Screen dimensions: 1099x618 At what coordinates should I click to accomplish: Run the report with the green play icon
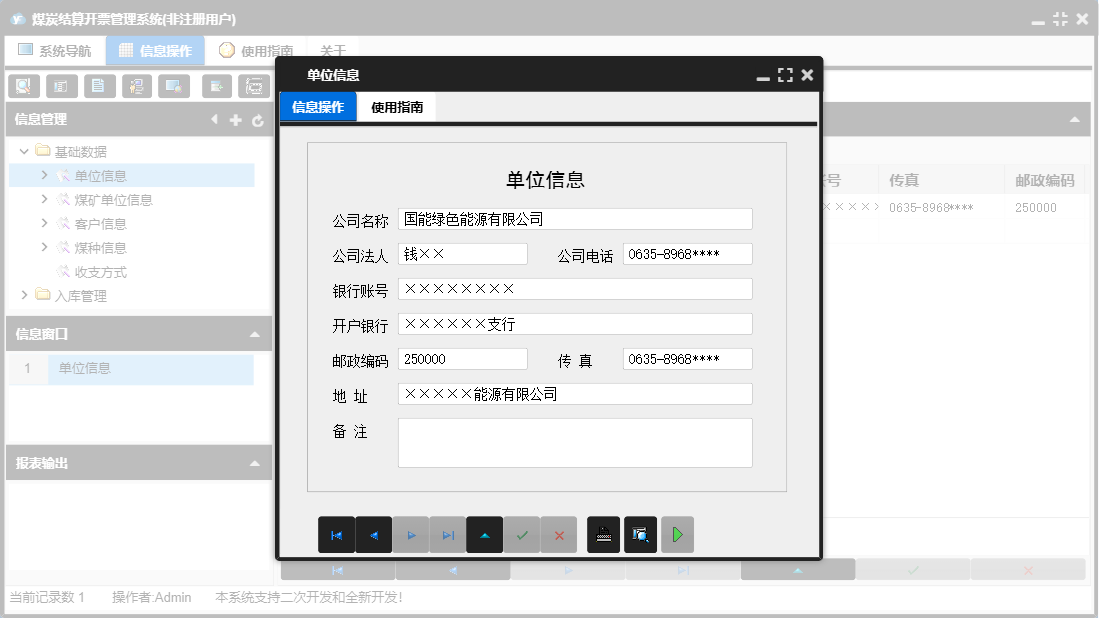click(x=677, y=534)
